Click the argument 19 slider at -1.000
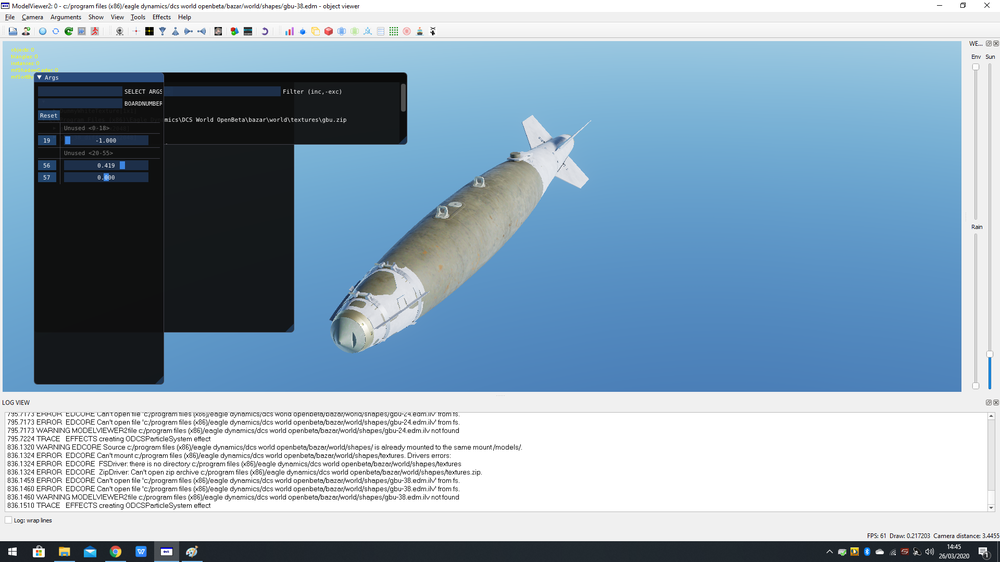Viewport: 1000px width, 562px height. point(106,140)
